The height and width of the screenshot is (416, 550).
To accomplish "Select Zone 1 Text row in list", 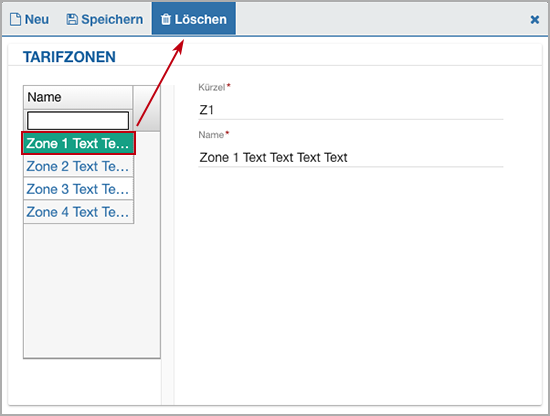I will [x=78, y=143].
